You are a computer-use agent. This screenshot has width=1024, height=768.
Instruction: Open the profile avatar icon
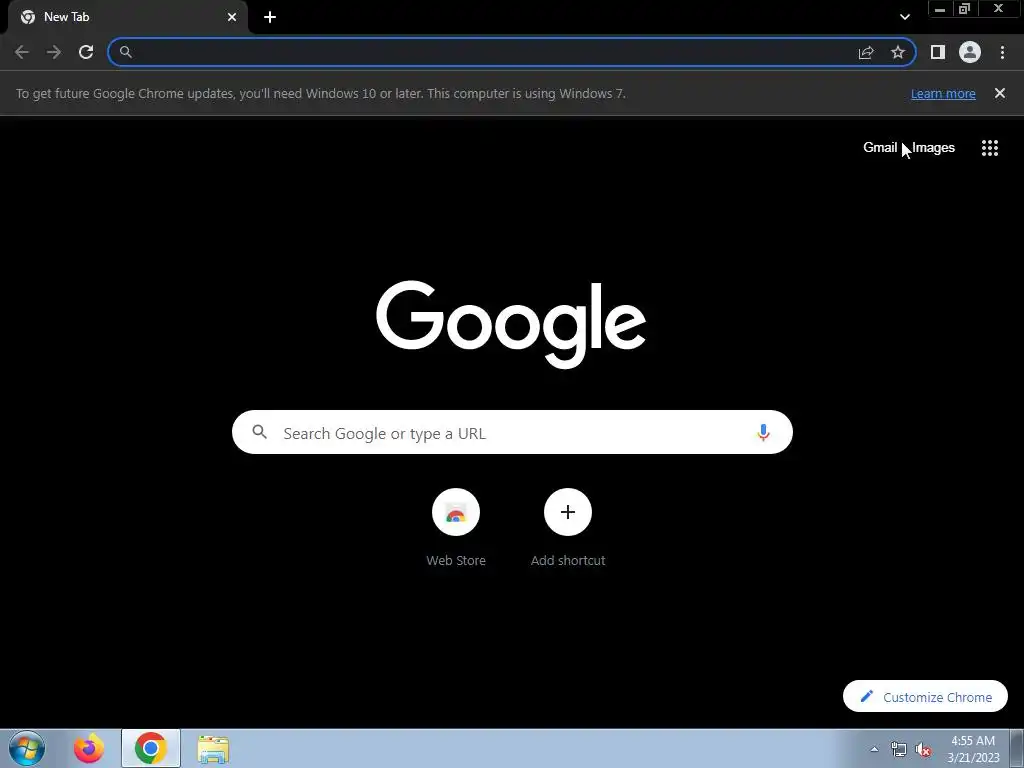click(x=970, y=52)
